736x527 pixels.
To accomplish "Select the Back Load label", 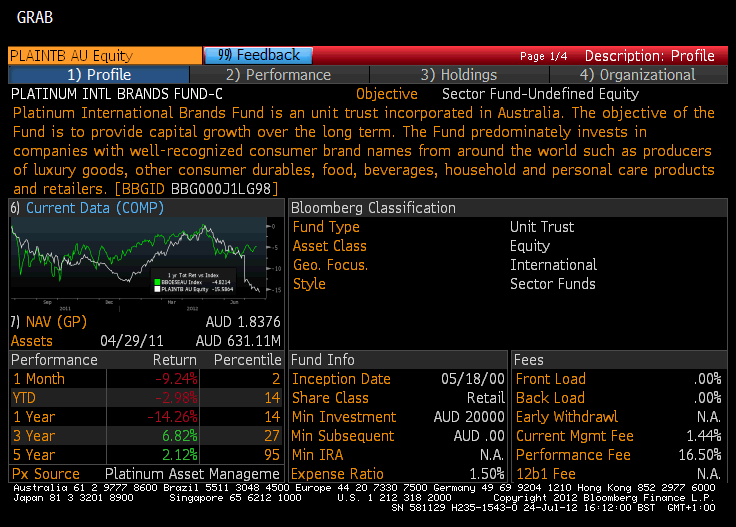I will 550,398.
